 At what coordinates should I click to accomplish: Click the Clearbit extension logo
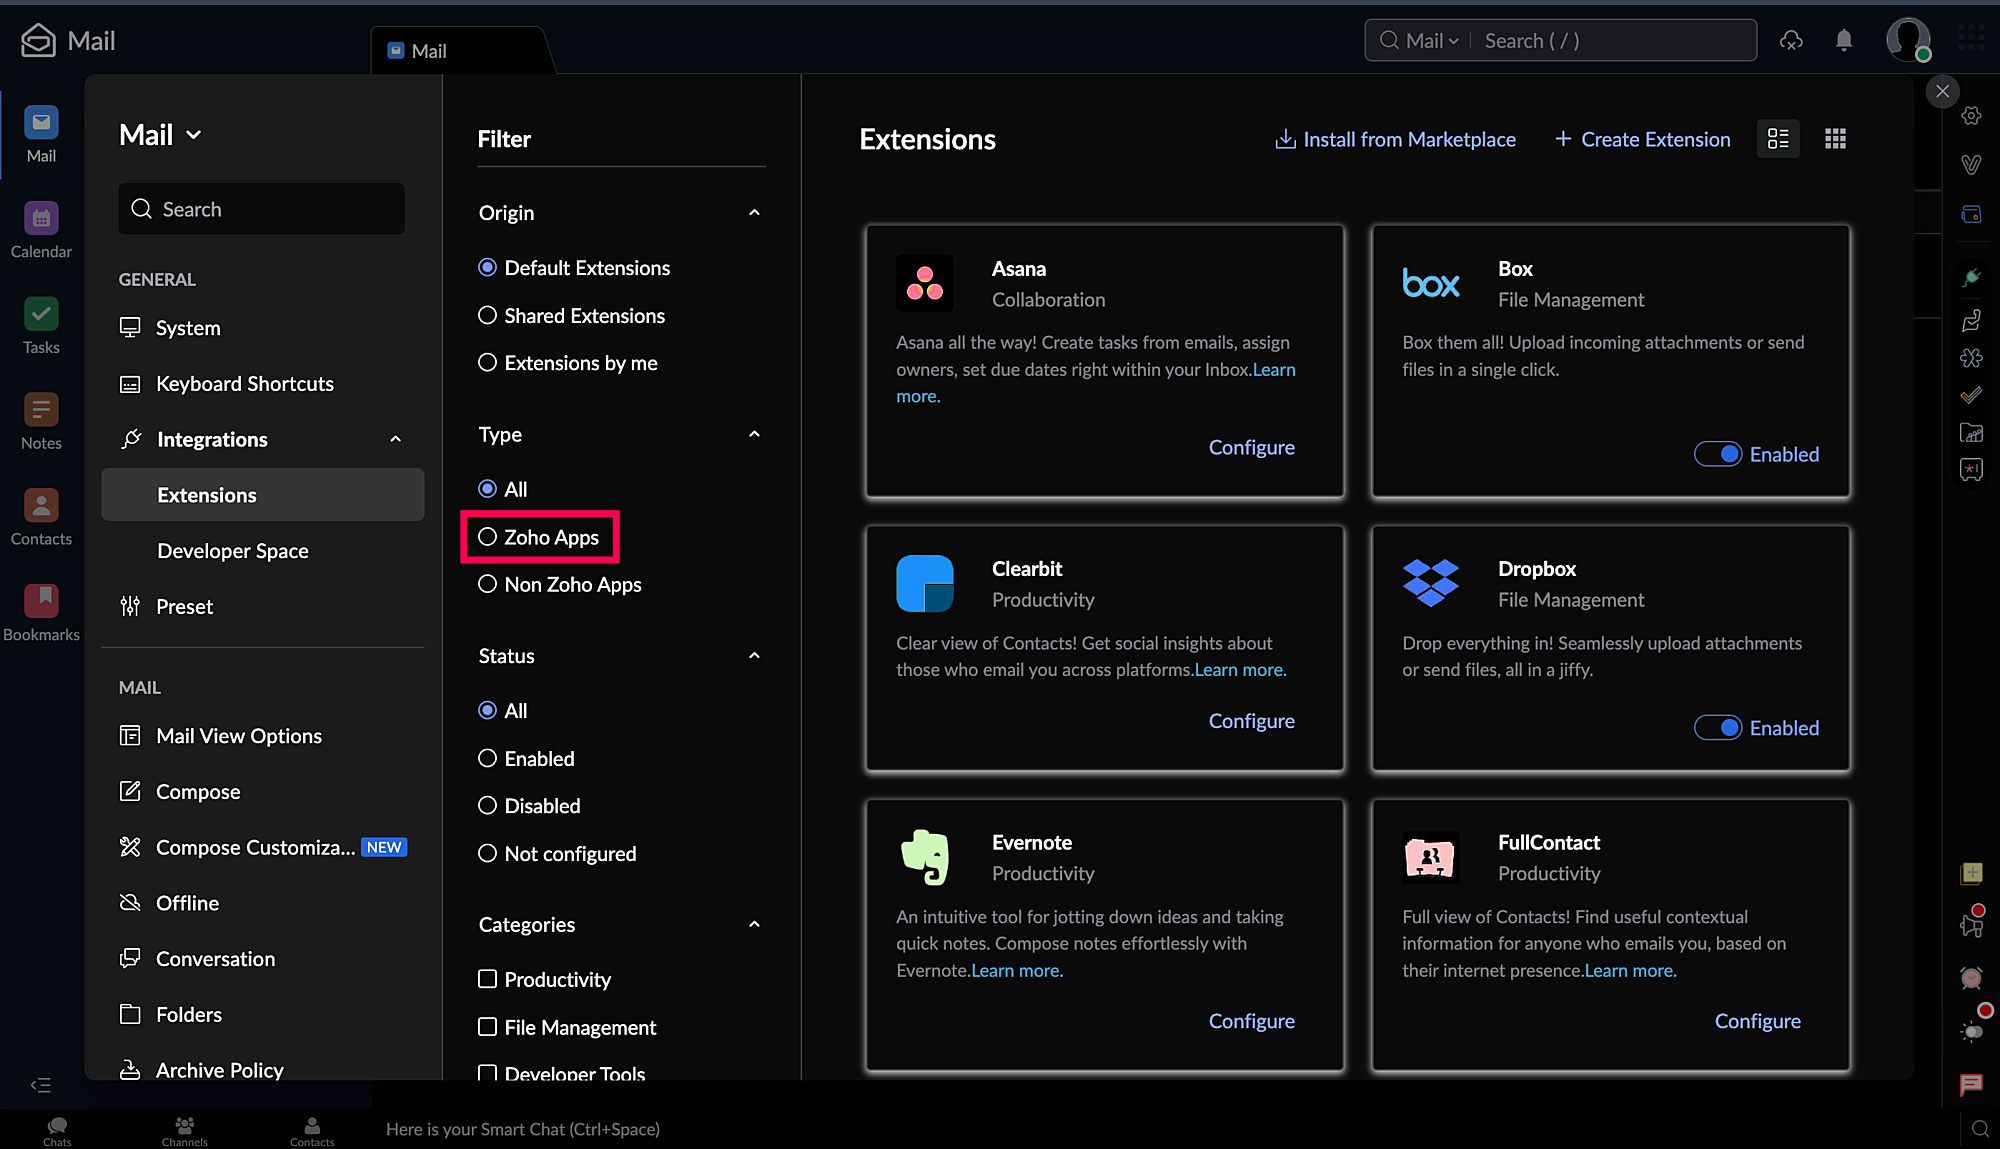[x=925, y=583]
